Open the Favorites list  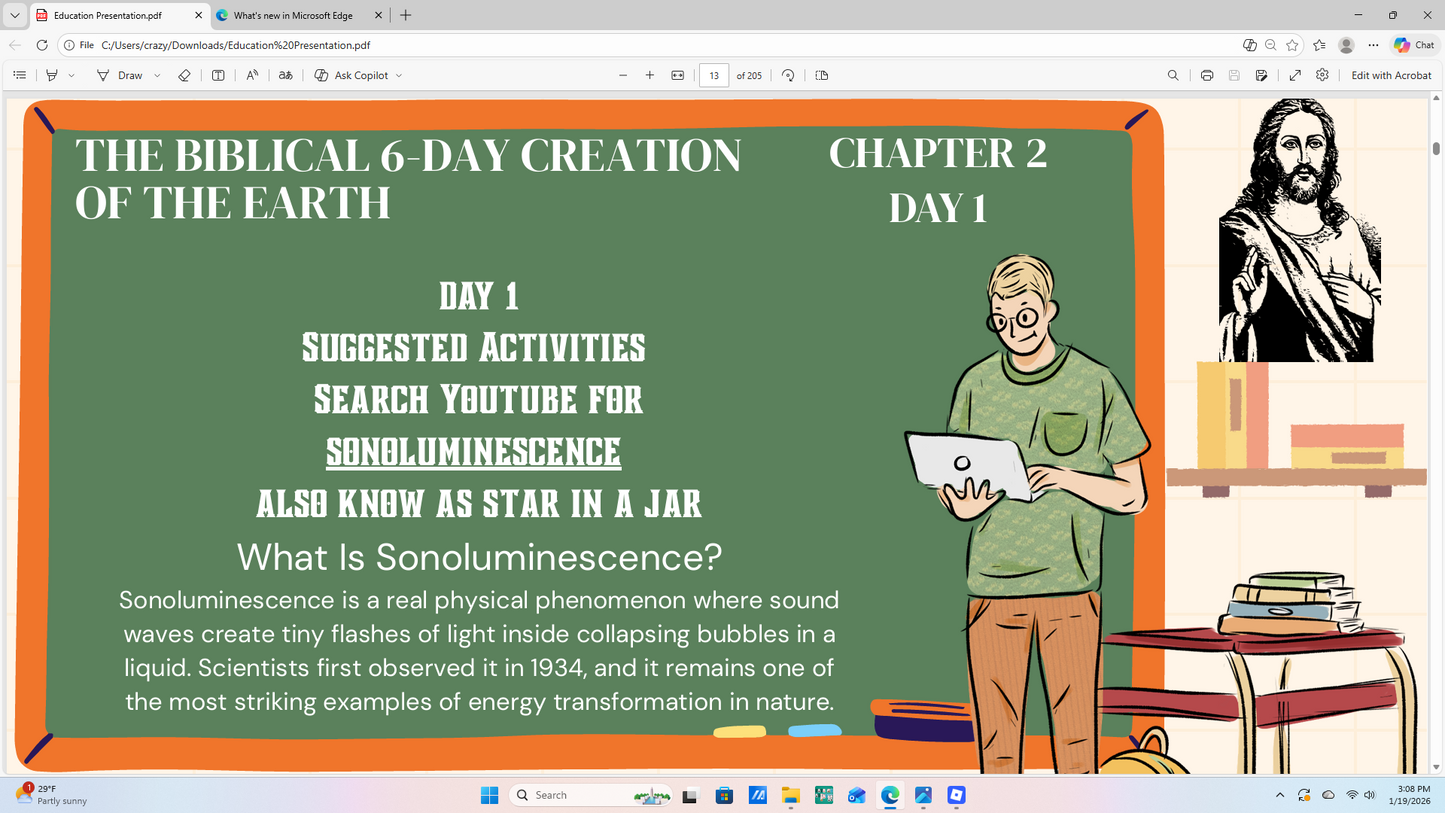1319,45
